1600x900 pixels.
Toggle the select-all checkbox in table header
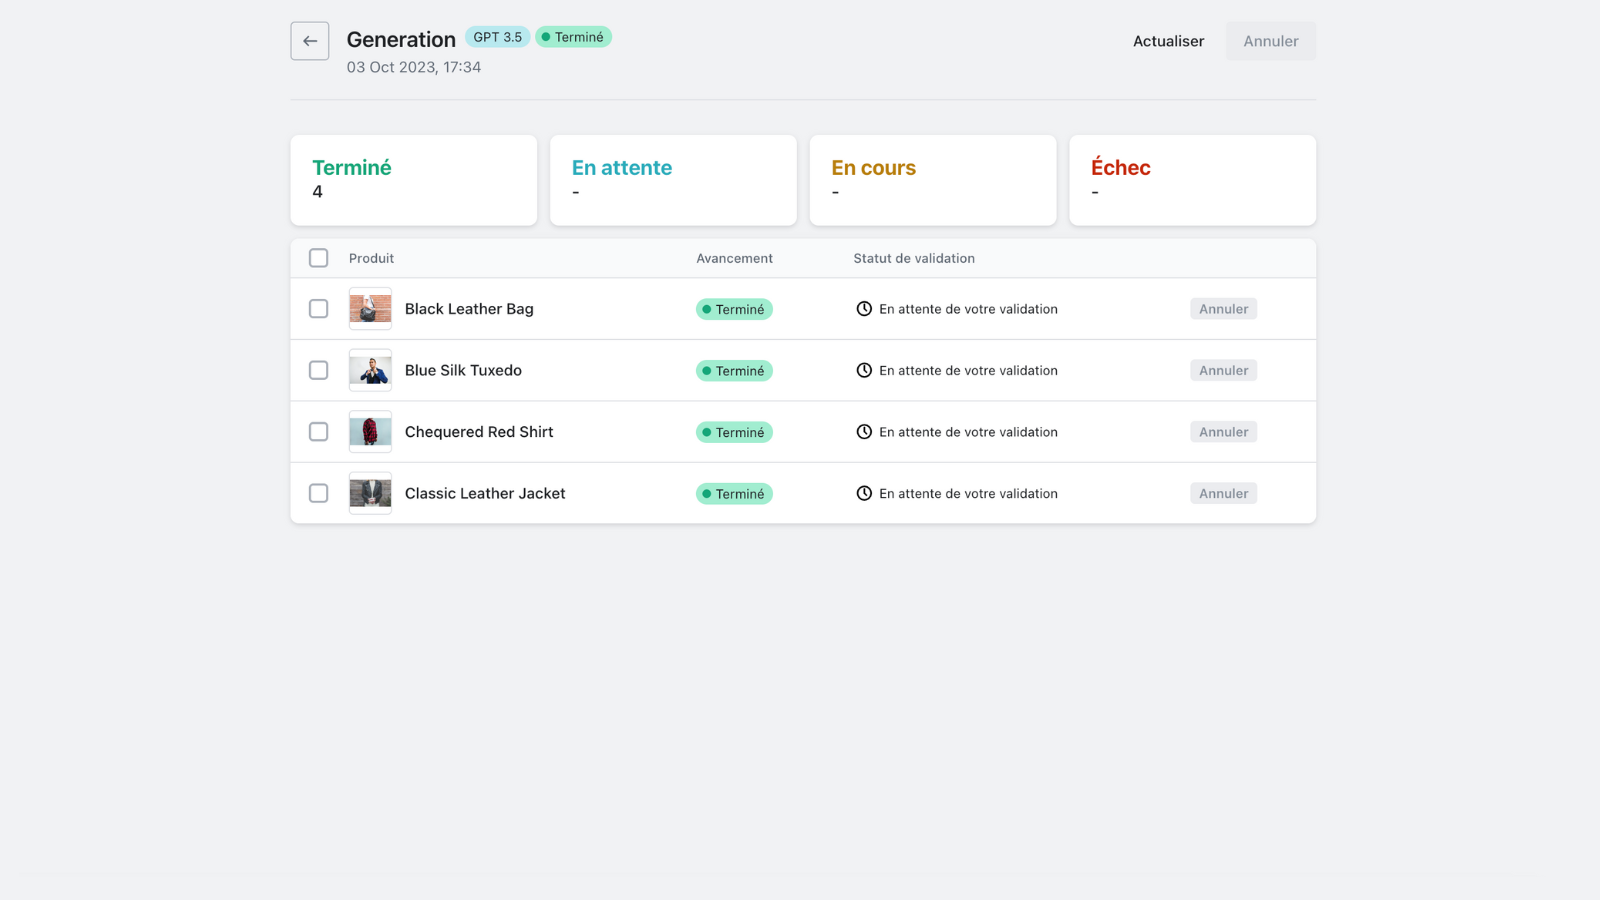pos(318,258)
